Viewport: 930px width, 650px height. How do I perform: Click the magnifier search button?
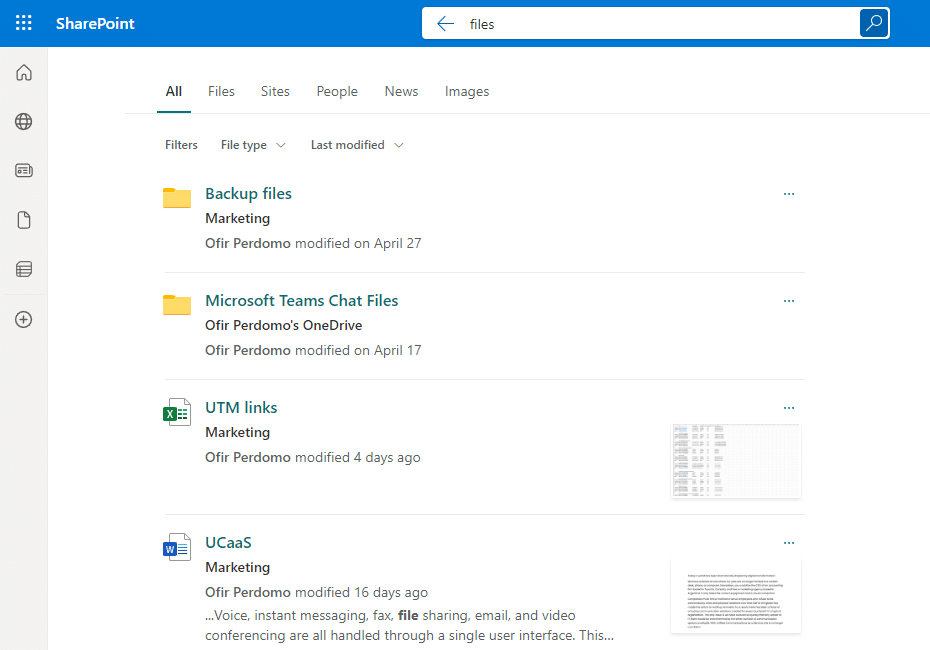tap(874, 23)
